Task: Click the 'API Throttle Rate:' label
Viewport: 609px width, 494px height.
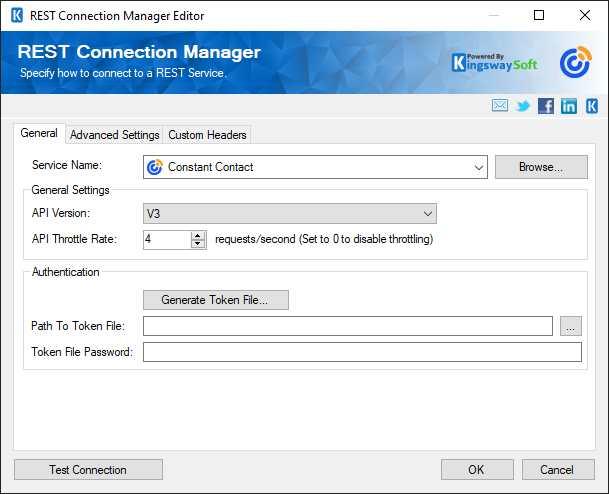Action: [x=74, y=238]
